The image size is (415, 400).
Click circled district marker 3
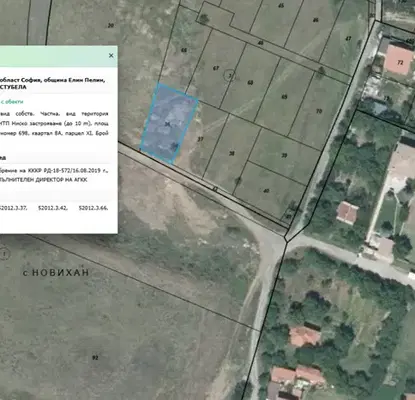(x=229, y=76)
